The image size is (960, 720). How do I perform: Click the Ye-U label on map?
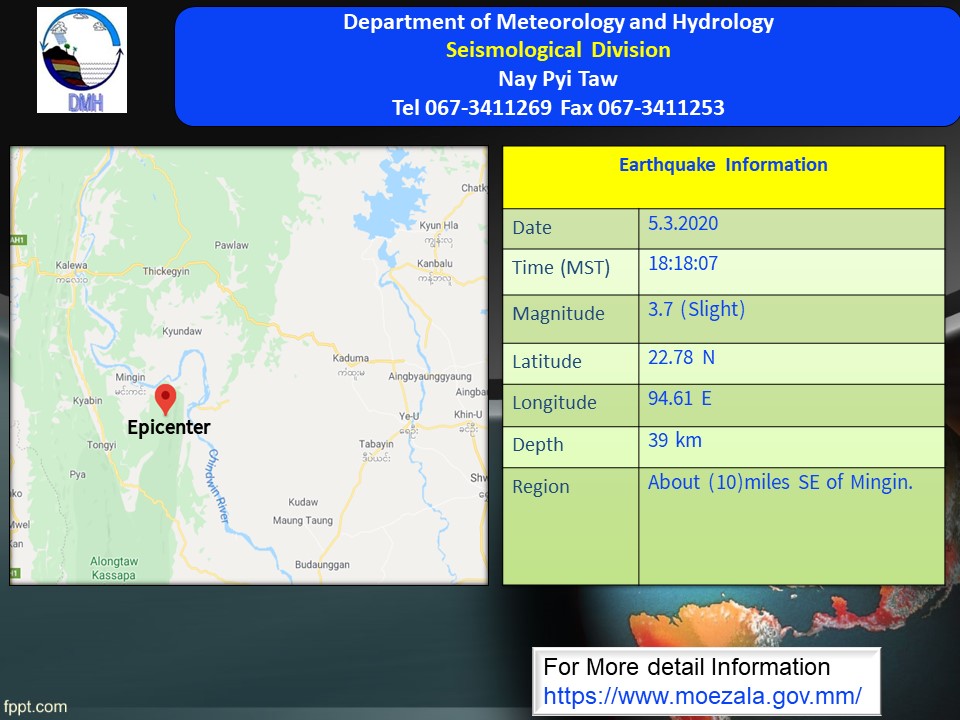pyautogui.click(x=409, y=416)
